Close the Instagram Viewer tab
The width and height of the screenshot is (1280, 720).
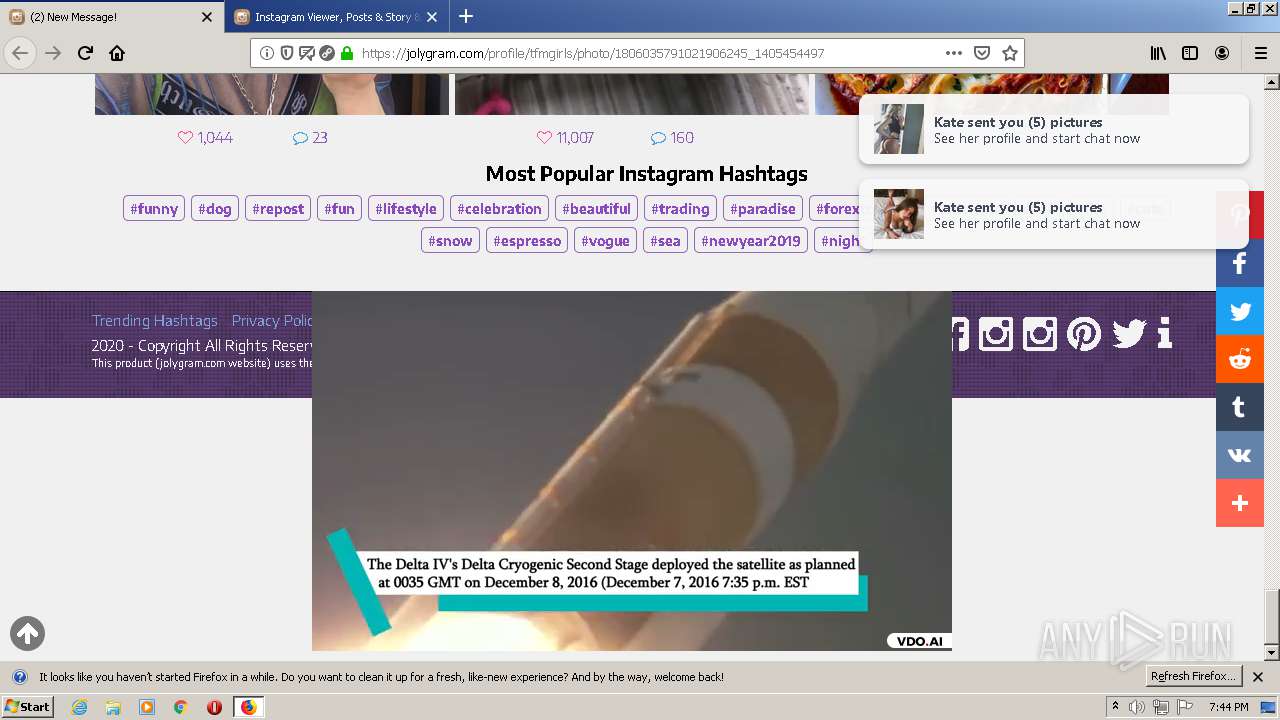pos(431,17)
